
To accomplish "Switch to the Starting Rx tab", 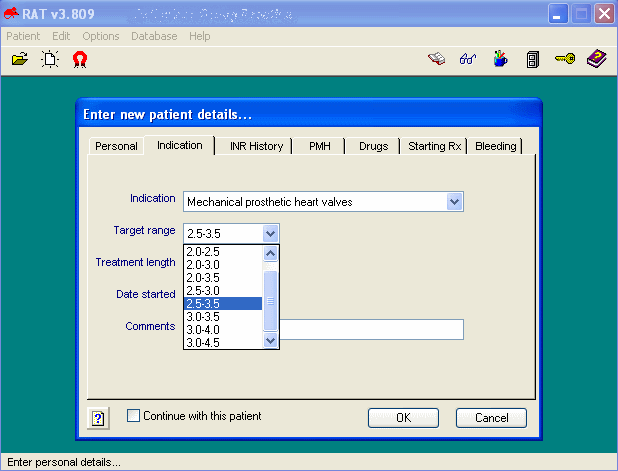I will (x=434, y=146).
